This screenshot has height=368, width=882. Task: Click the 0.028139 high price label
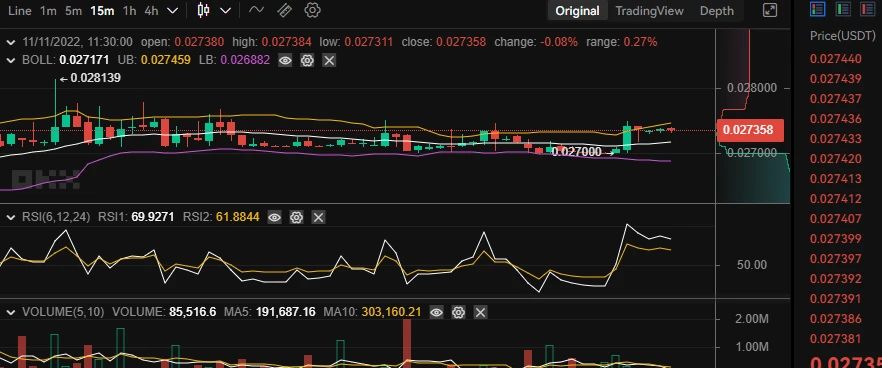coord(95,78)
